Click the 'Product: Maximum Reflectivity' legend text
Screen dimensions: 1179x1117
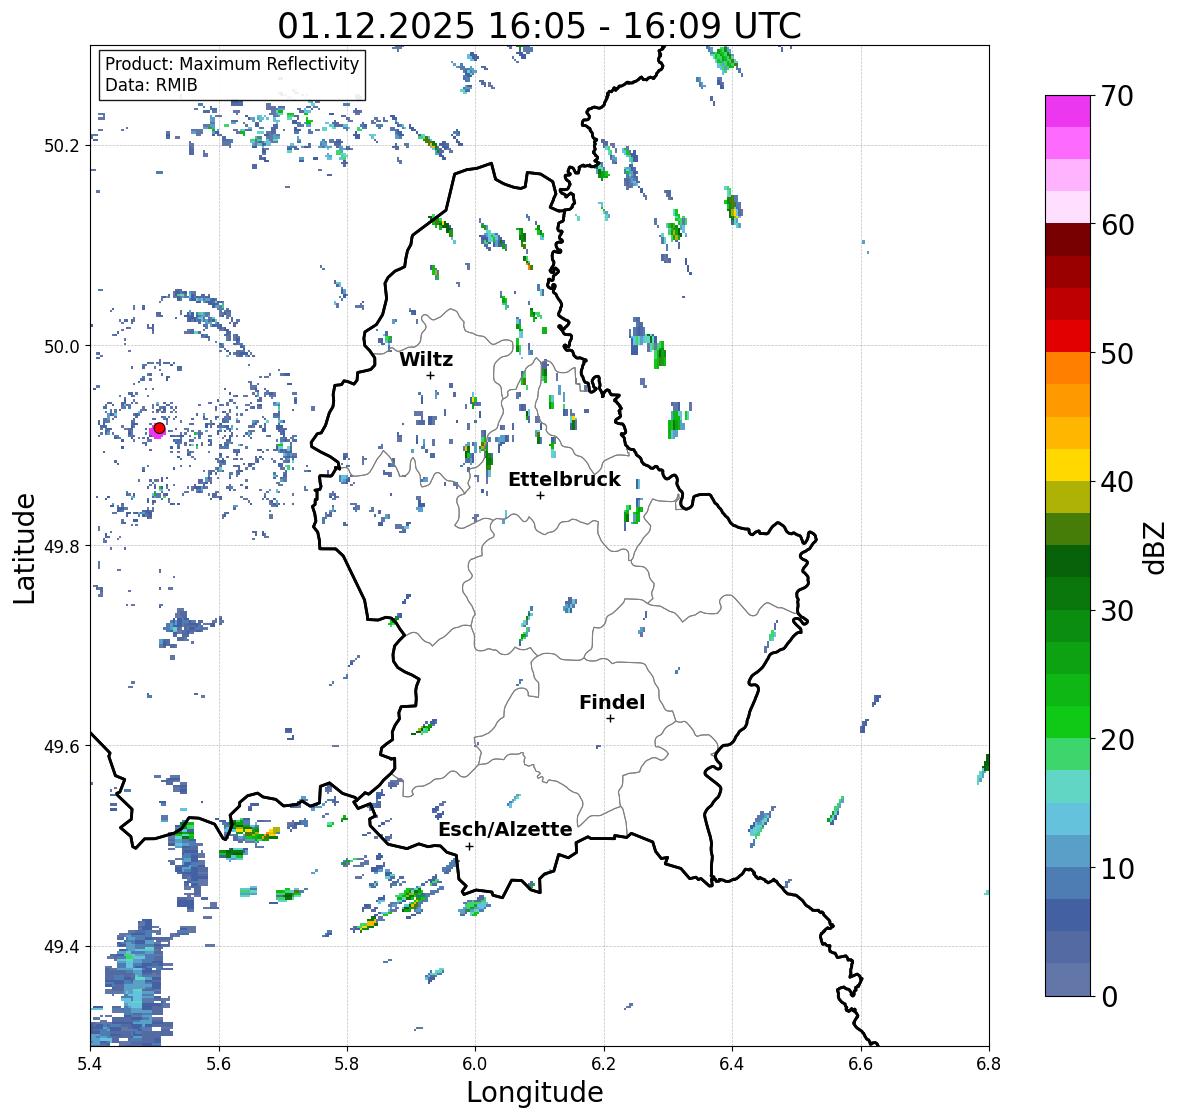click(x=232, y=64)
